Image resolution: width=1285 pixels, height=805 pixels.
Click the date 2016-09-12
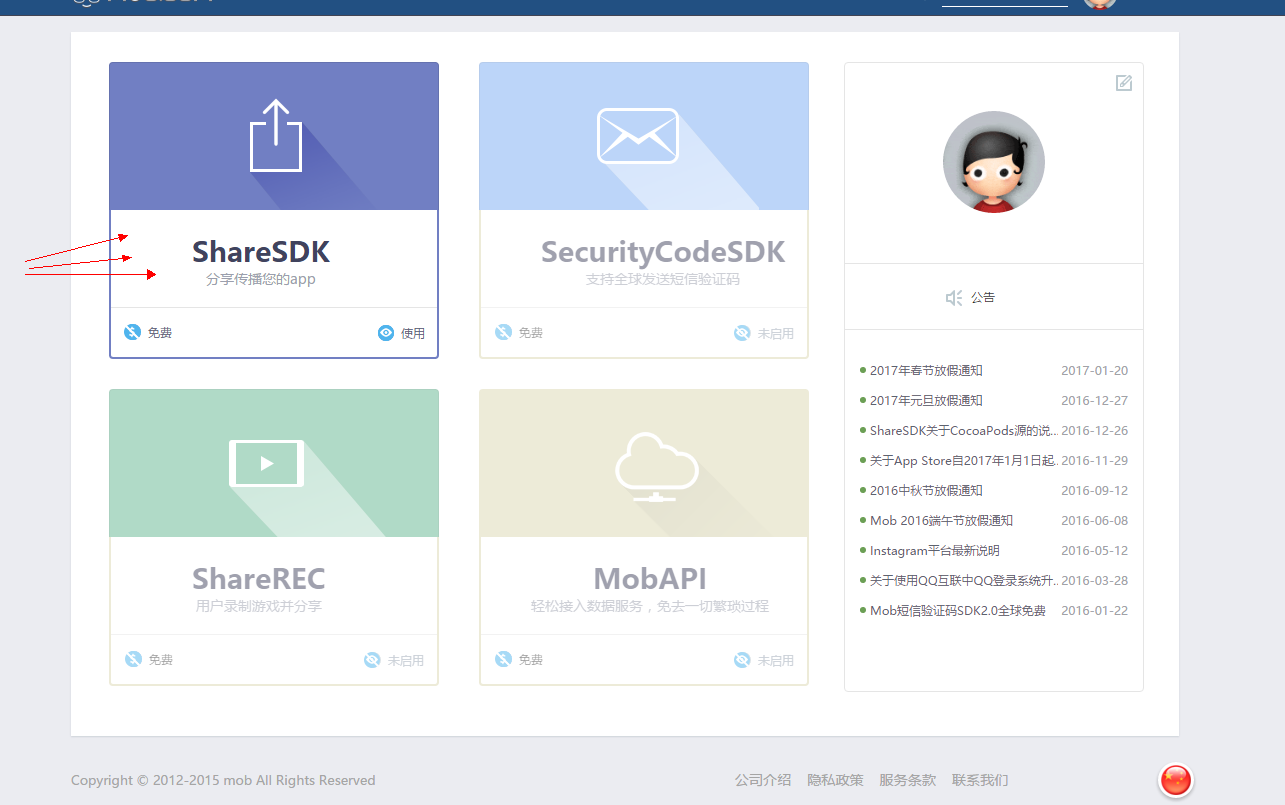pos(1094,491)
